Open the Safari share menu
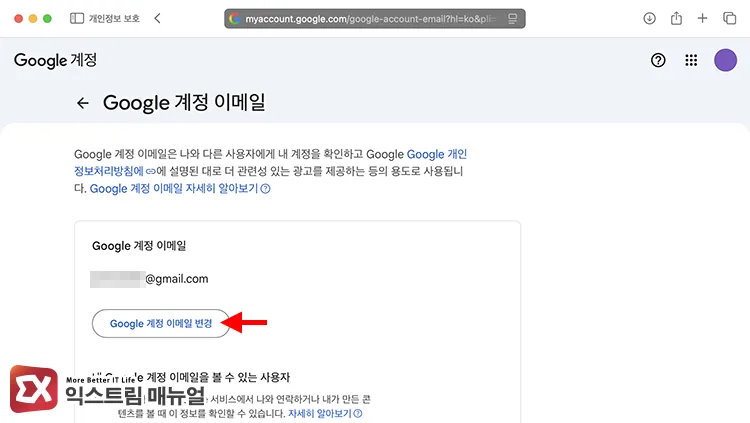Viewport: 750px width, 423px height. [x=676, y=18]
